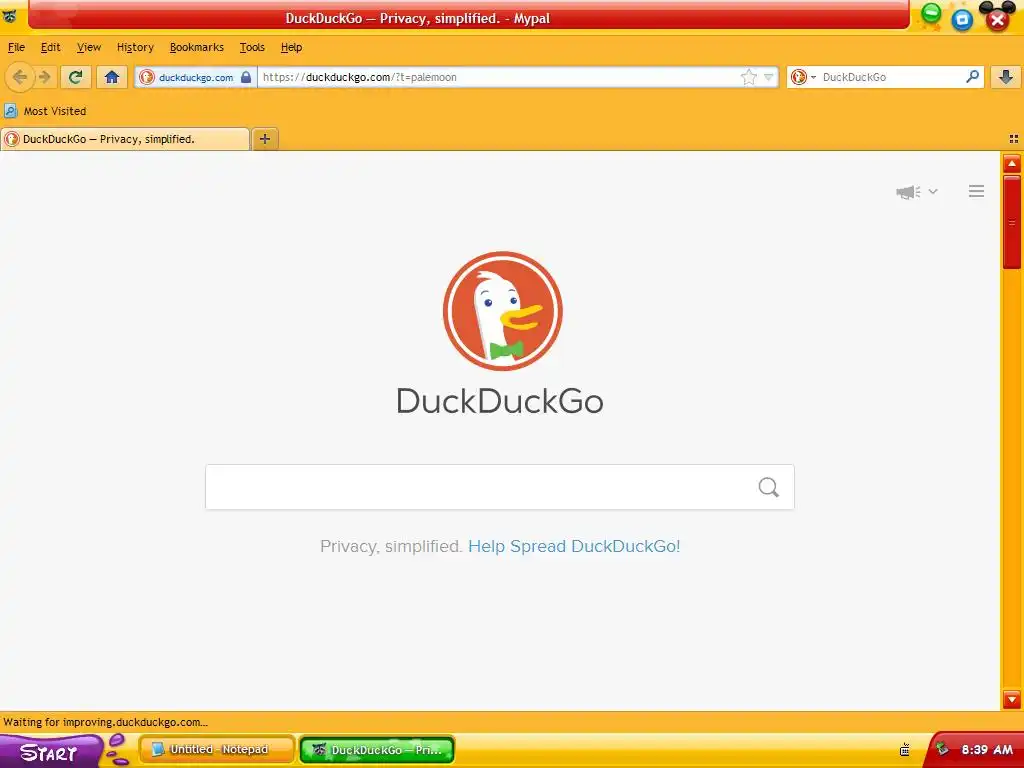
Task: Click the search magnifier in the search box
Action: click(769, 487)
